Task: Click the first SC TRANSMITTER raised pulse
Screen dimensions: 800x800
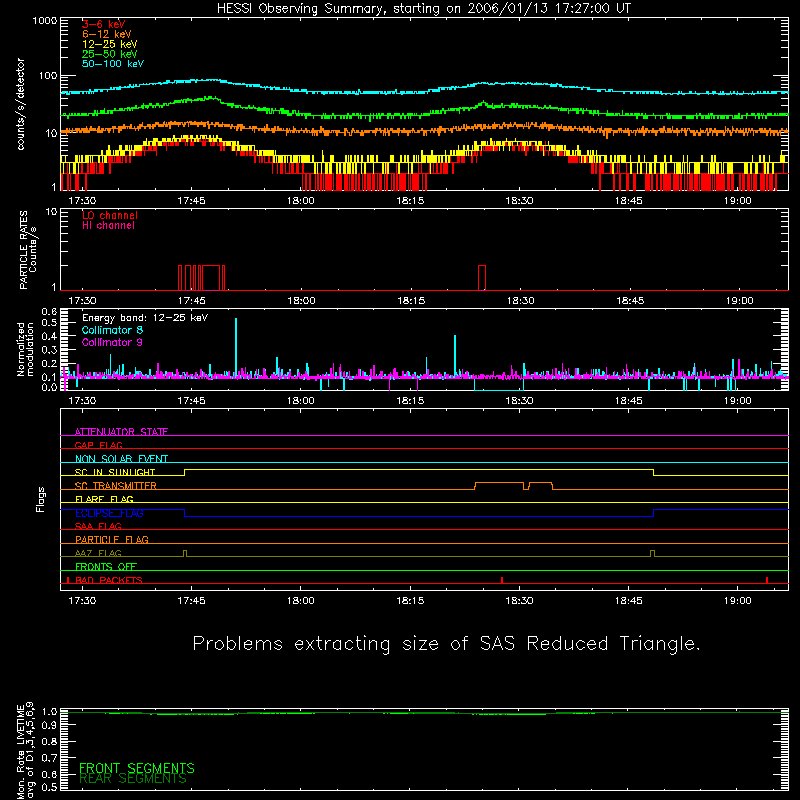Action: [x=499, y=486]
